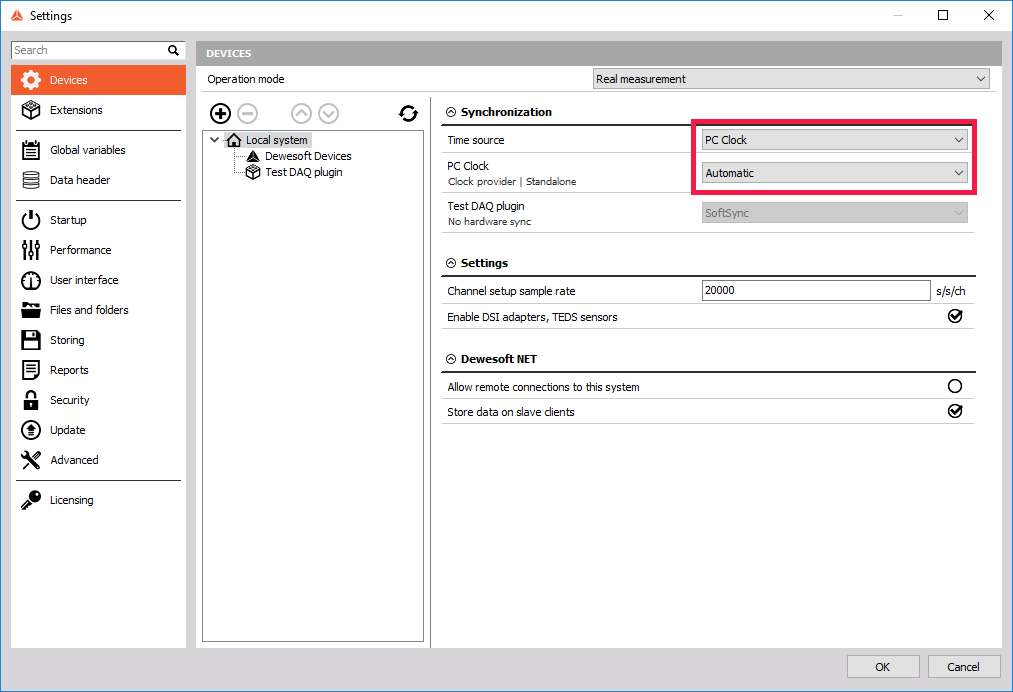Click the Dewesoft Devices triangle icon
Viewport: 1013px width, 692px height.
coord(253,156)
